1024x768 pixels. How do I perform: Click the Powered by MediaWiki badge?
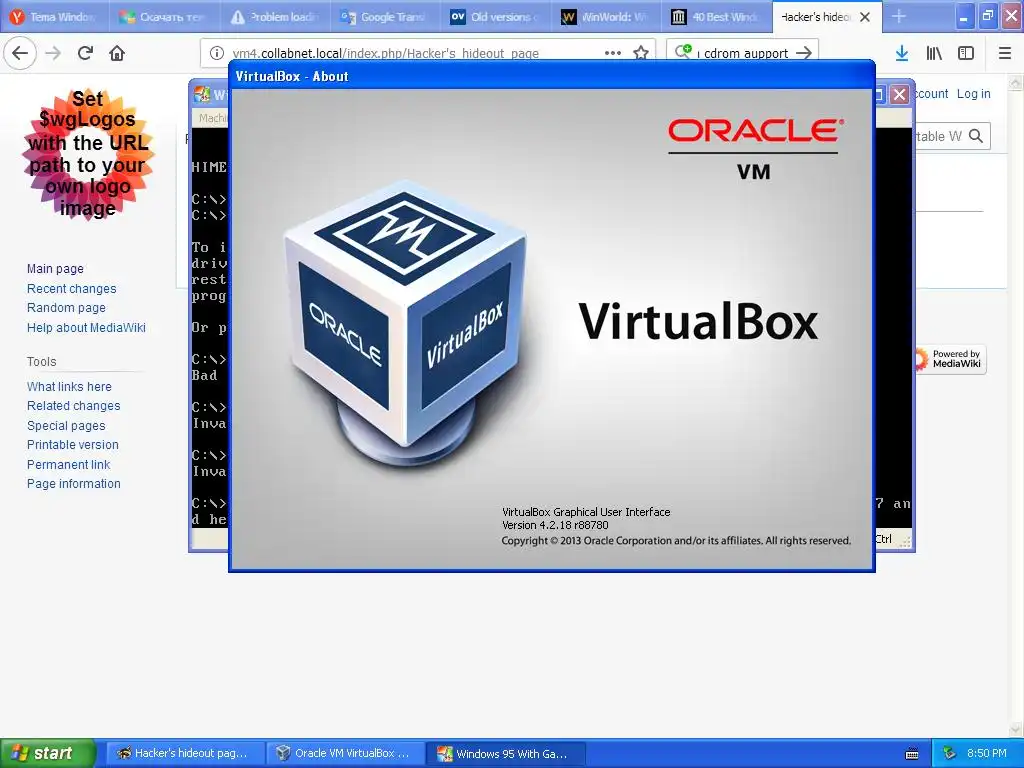(x=950, y=359)
